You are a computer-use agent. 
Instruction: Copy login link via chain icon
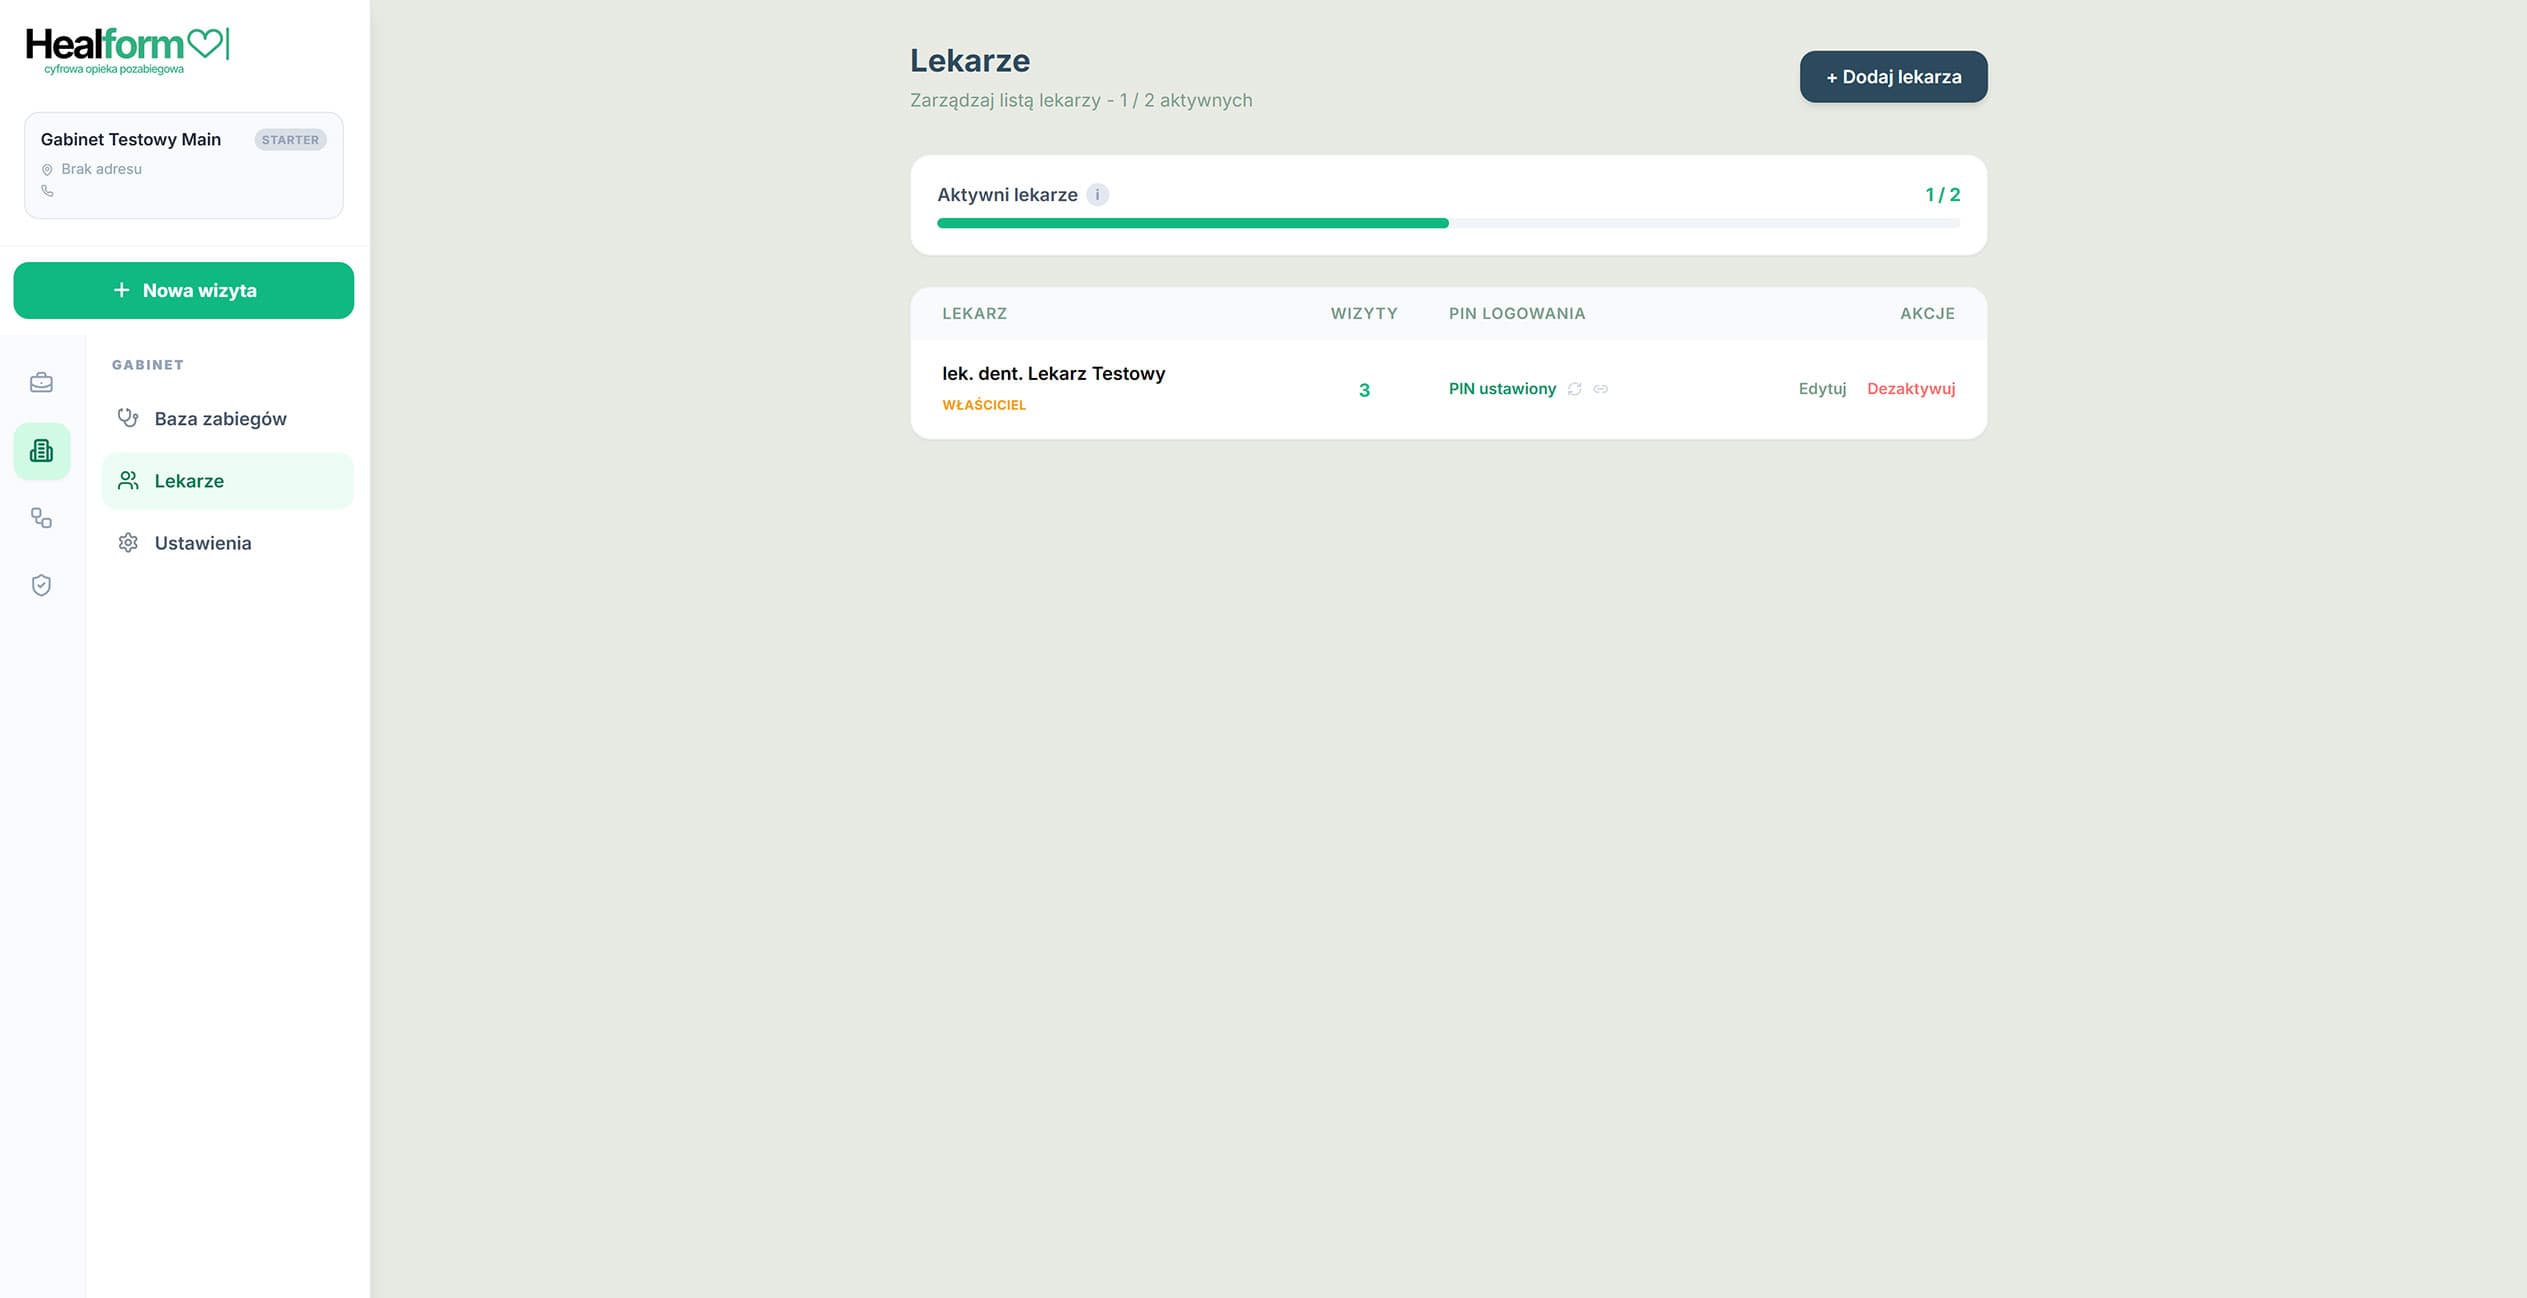(1600, 389)
